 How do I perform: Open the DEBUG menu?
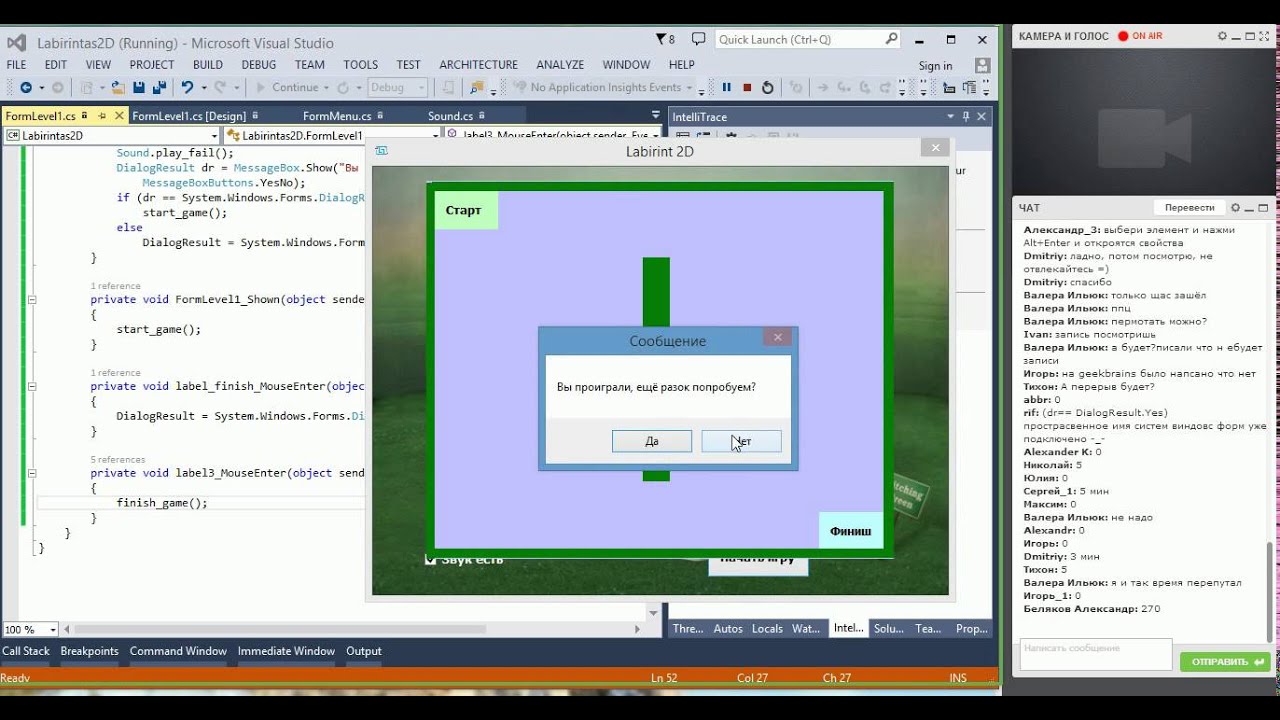(258, 65)
